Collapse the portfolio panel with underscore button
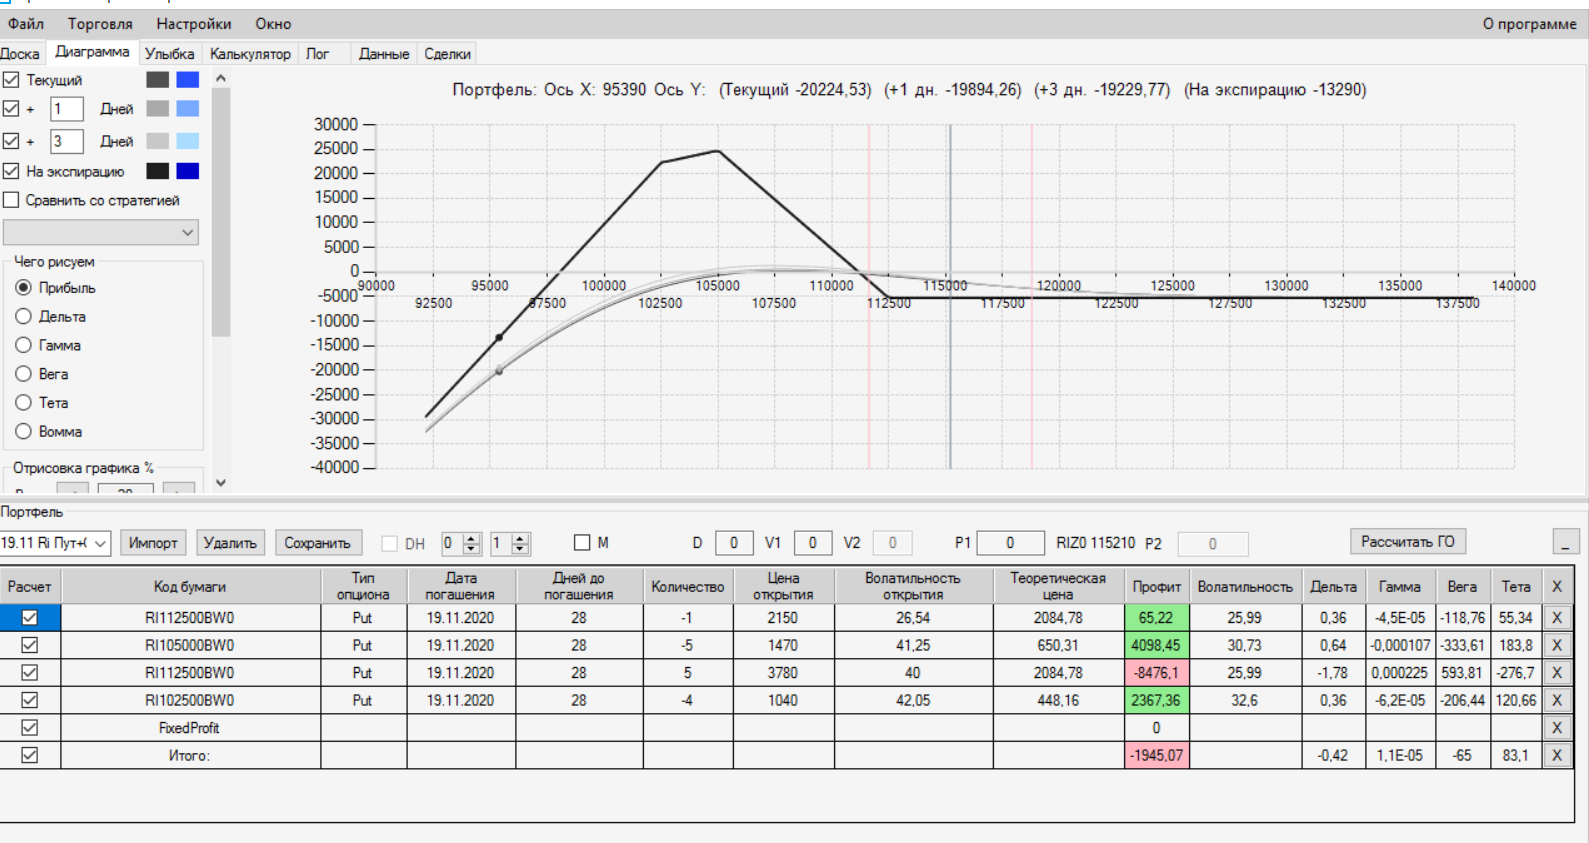Screen dimensions: 1589x843 [1566, 542]
